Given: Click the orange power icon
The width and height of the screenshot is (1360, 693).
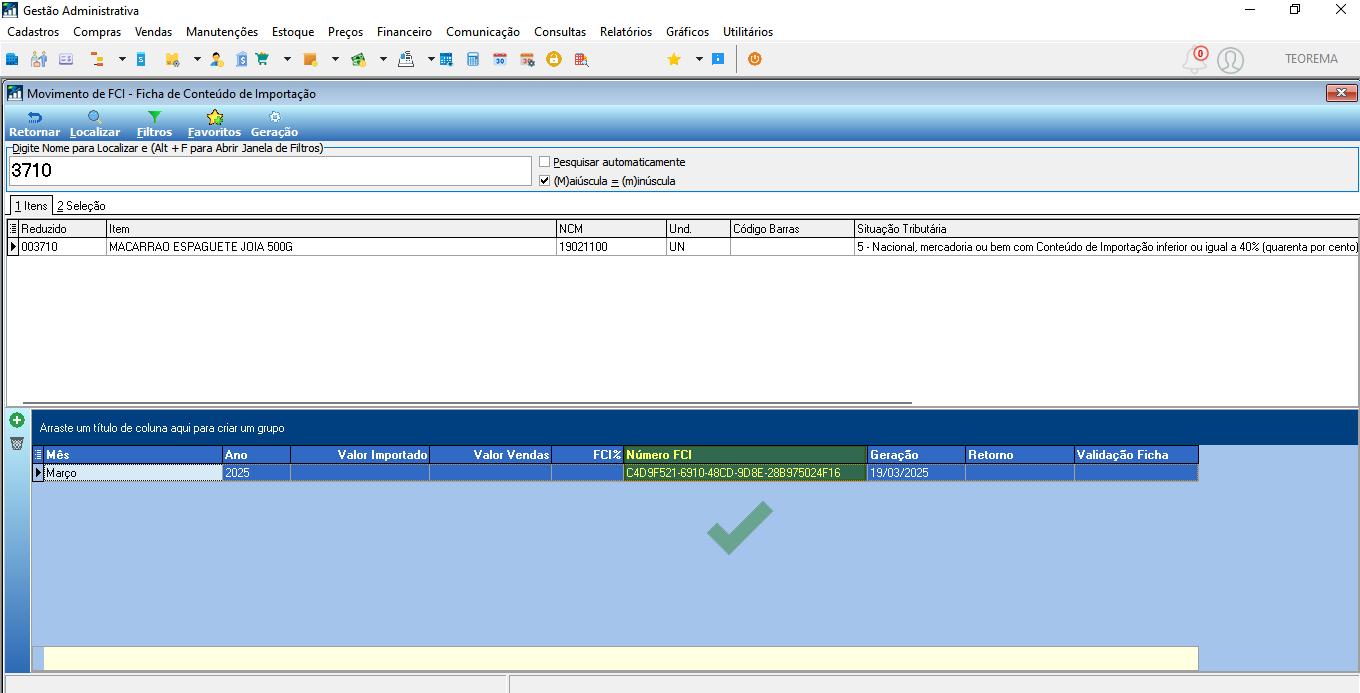Looking at the screenshot, I should [x=755, y=59].
